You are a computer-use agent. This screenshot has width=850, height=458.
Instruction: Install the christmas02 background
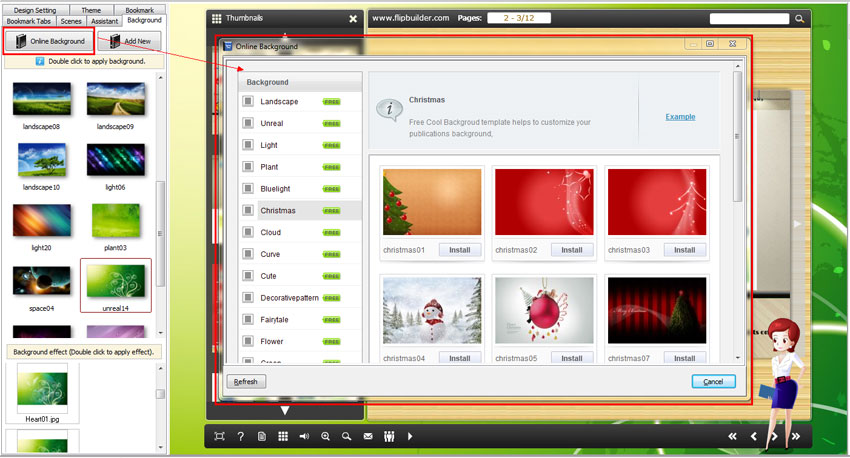tap(572, 250)
